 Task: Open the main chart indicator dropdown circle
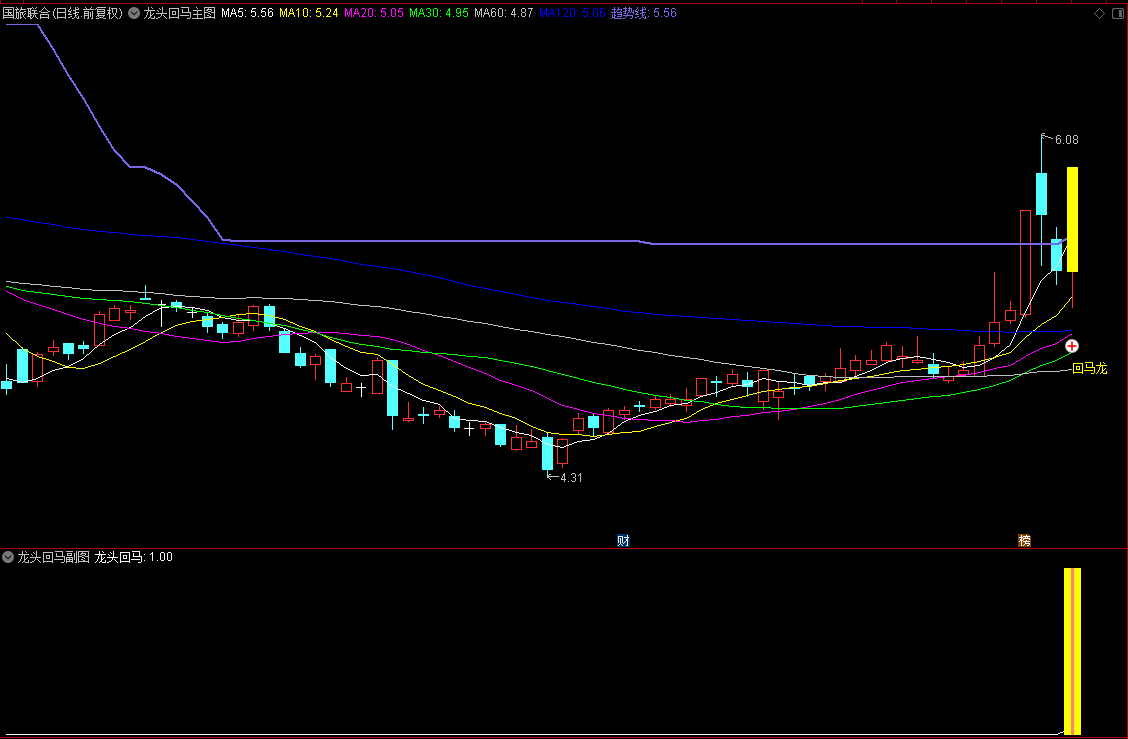coord(134,13)
